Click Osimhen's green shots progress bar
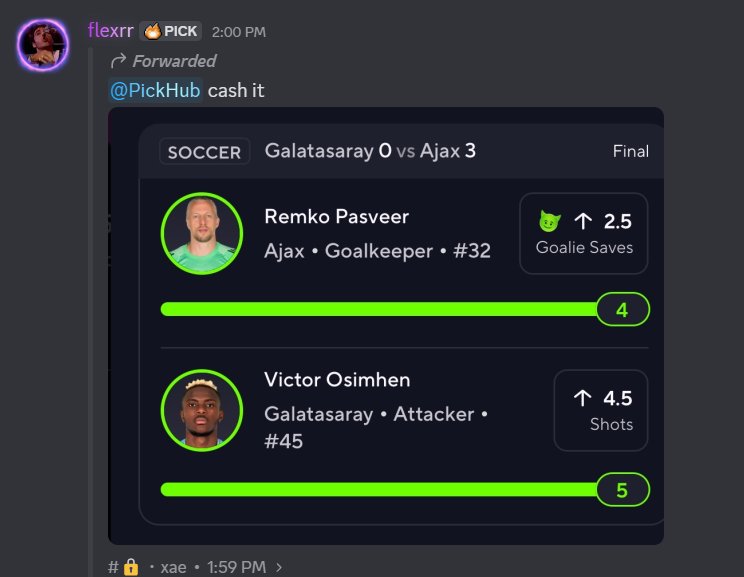 (x=378, y=490)
